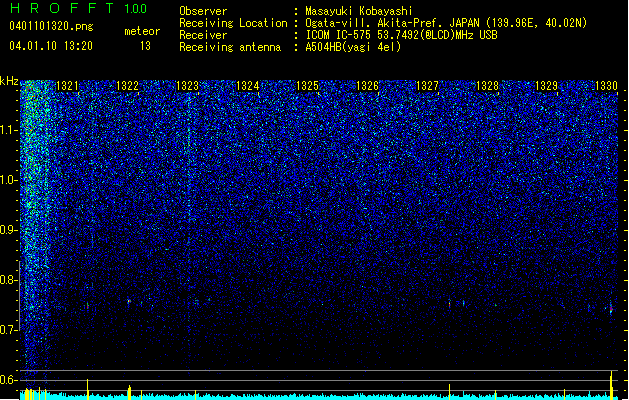Screen dimensions: 629x400
Task: Click the 1323 time marker
Action: coord(187,86)
